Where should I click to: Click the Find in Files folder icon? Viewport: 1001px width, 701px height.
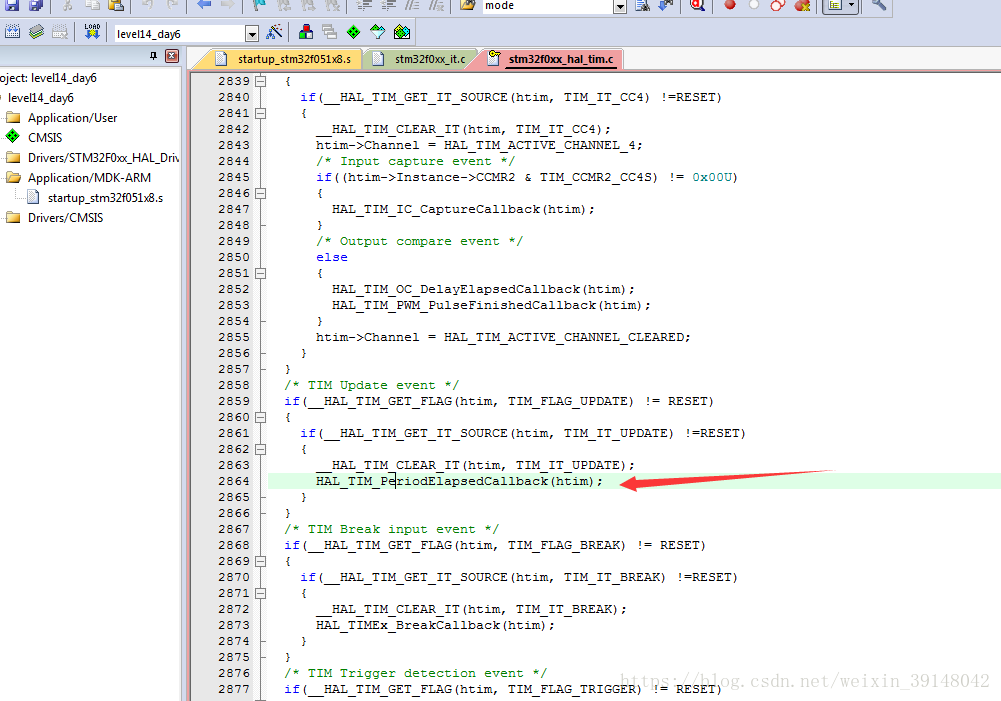pyautogui.click(x=468, y=5)
